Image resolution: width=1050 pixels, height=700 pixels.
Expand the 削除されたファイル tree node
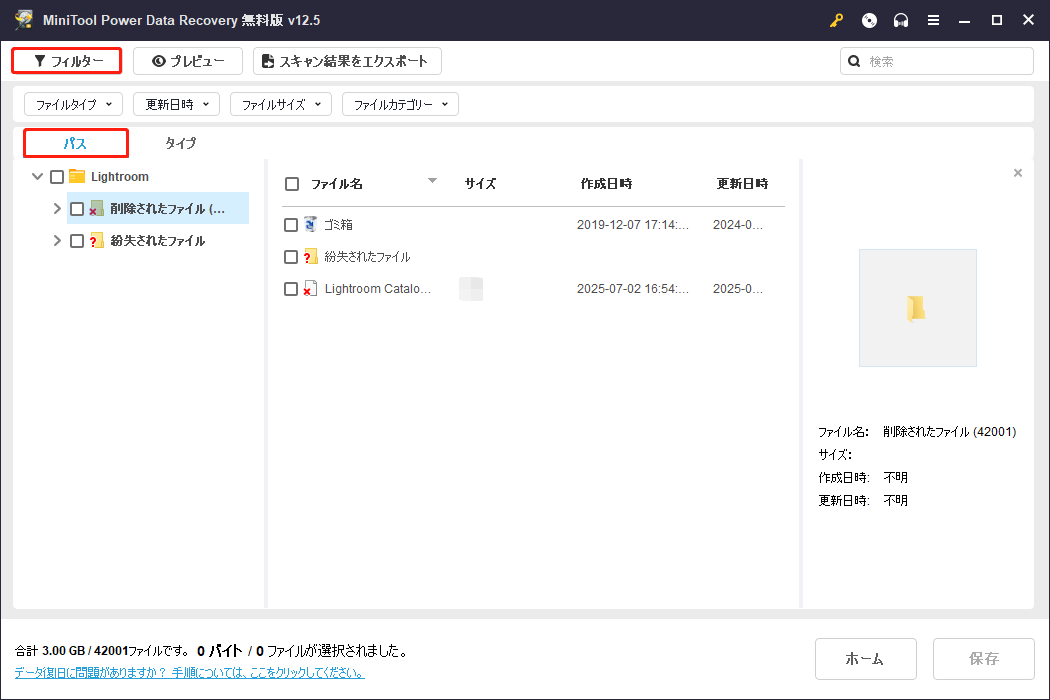(x=57, y=209)
